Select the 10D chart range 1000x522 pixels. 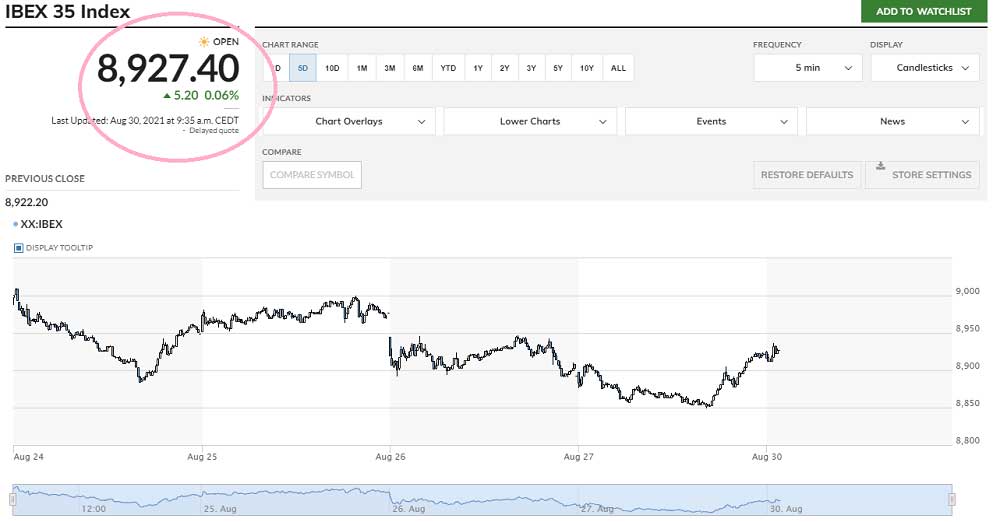coord(332,68)
